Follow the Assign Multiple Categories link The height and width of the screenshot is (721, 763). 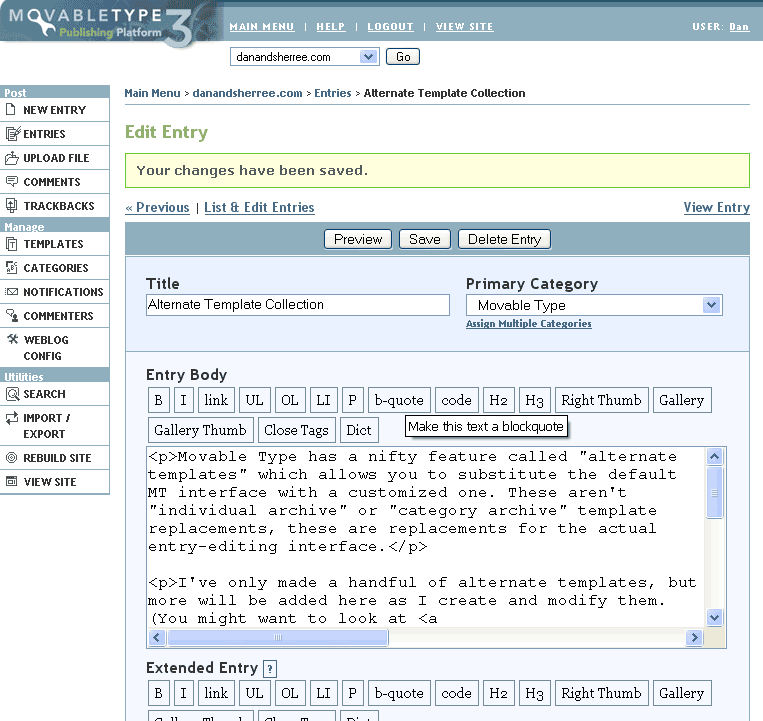pos(528,324)
